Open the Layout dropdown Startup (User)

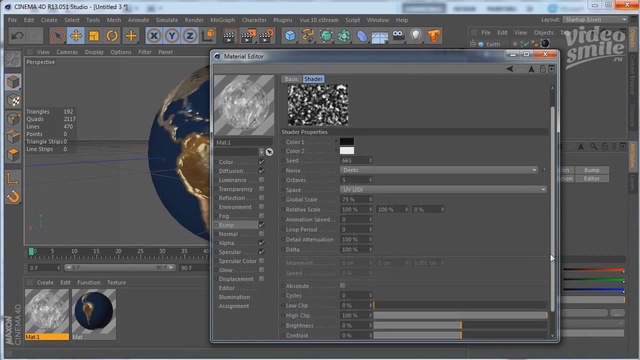click(595, 20)
